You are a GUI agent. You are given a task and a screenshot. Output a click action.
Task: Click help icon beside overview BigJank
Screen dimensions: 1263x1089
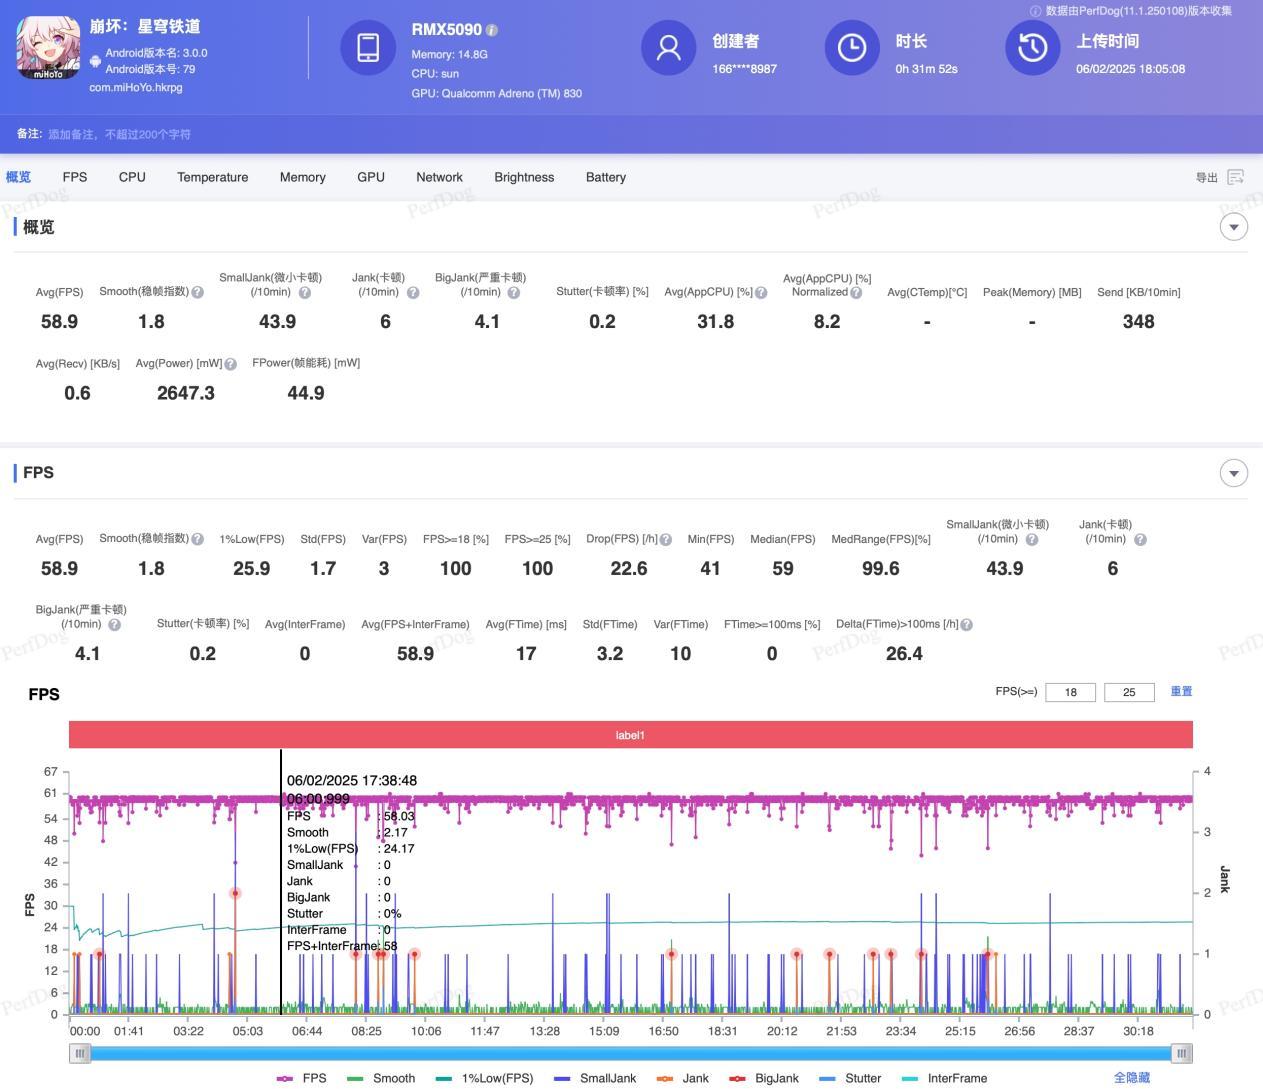pyautogui.click(x=513, y=293)
